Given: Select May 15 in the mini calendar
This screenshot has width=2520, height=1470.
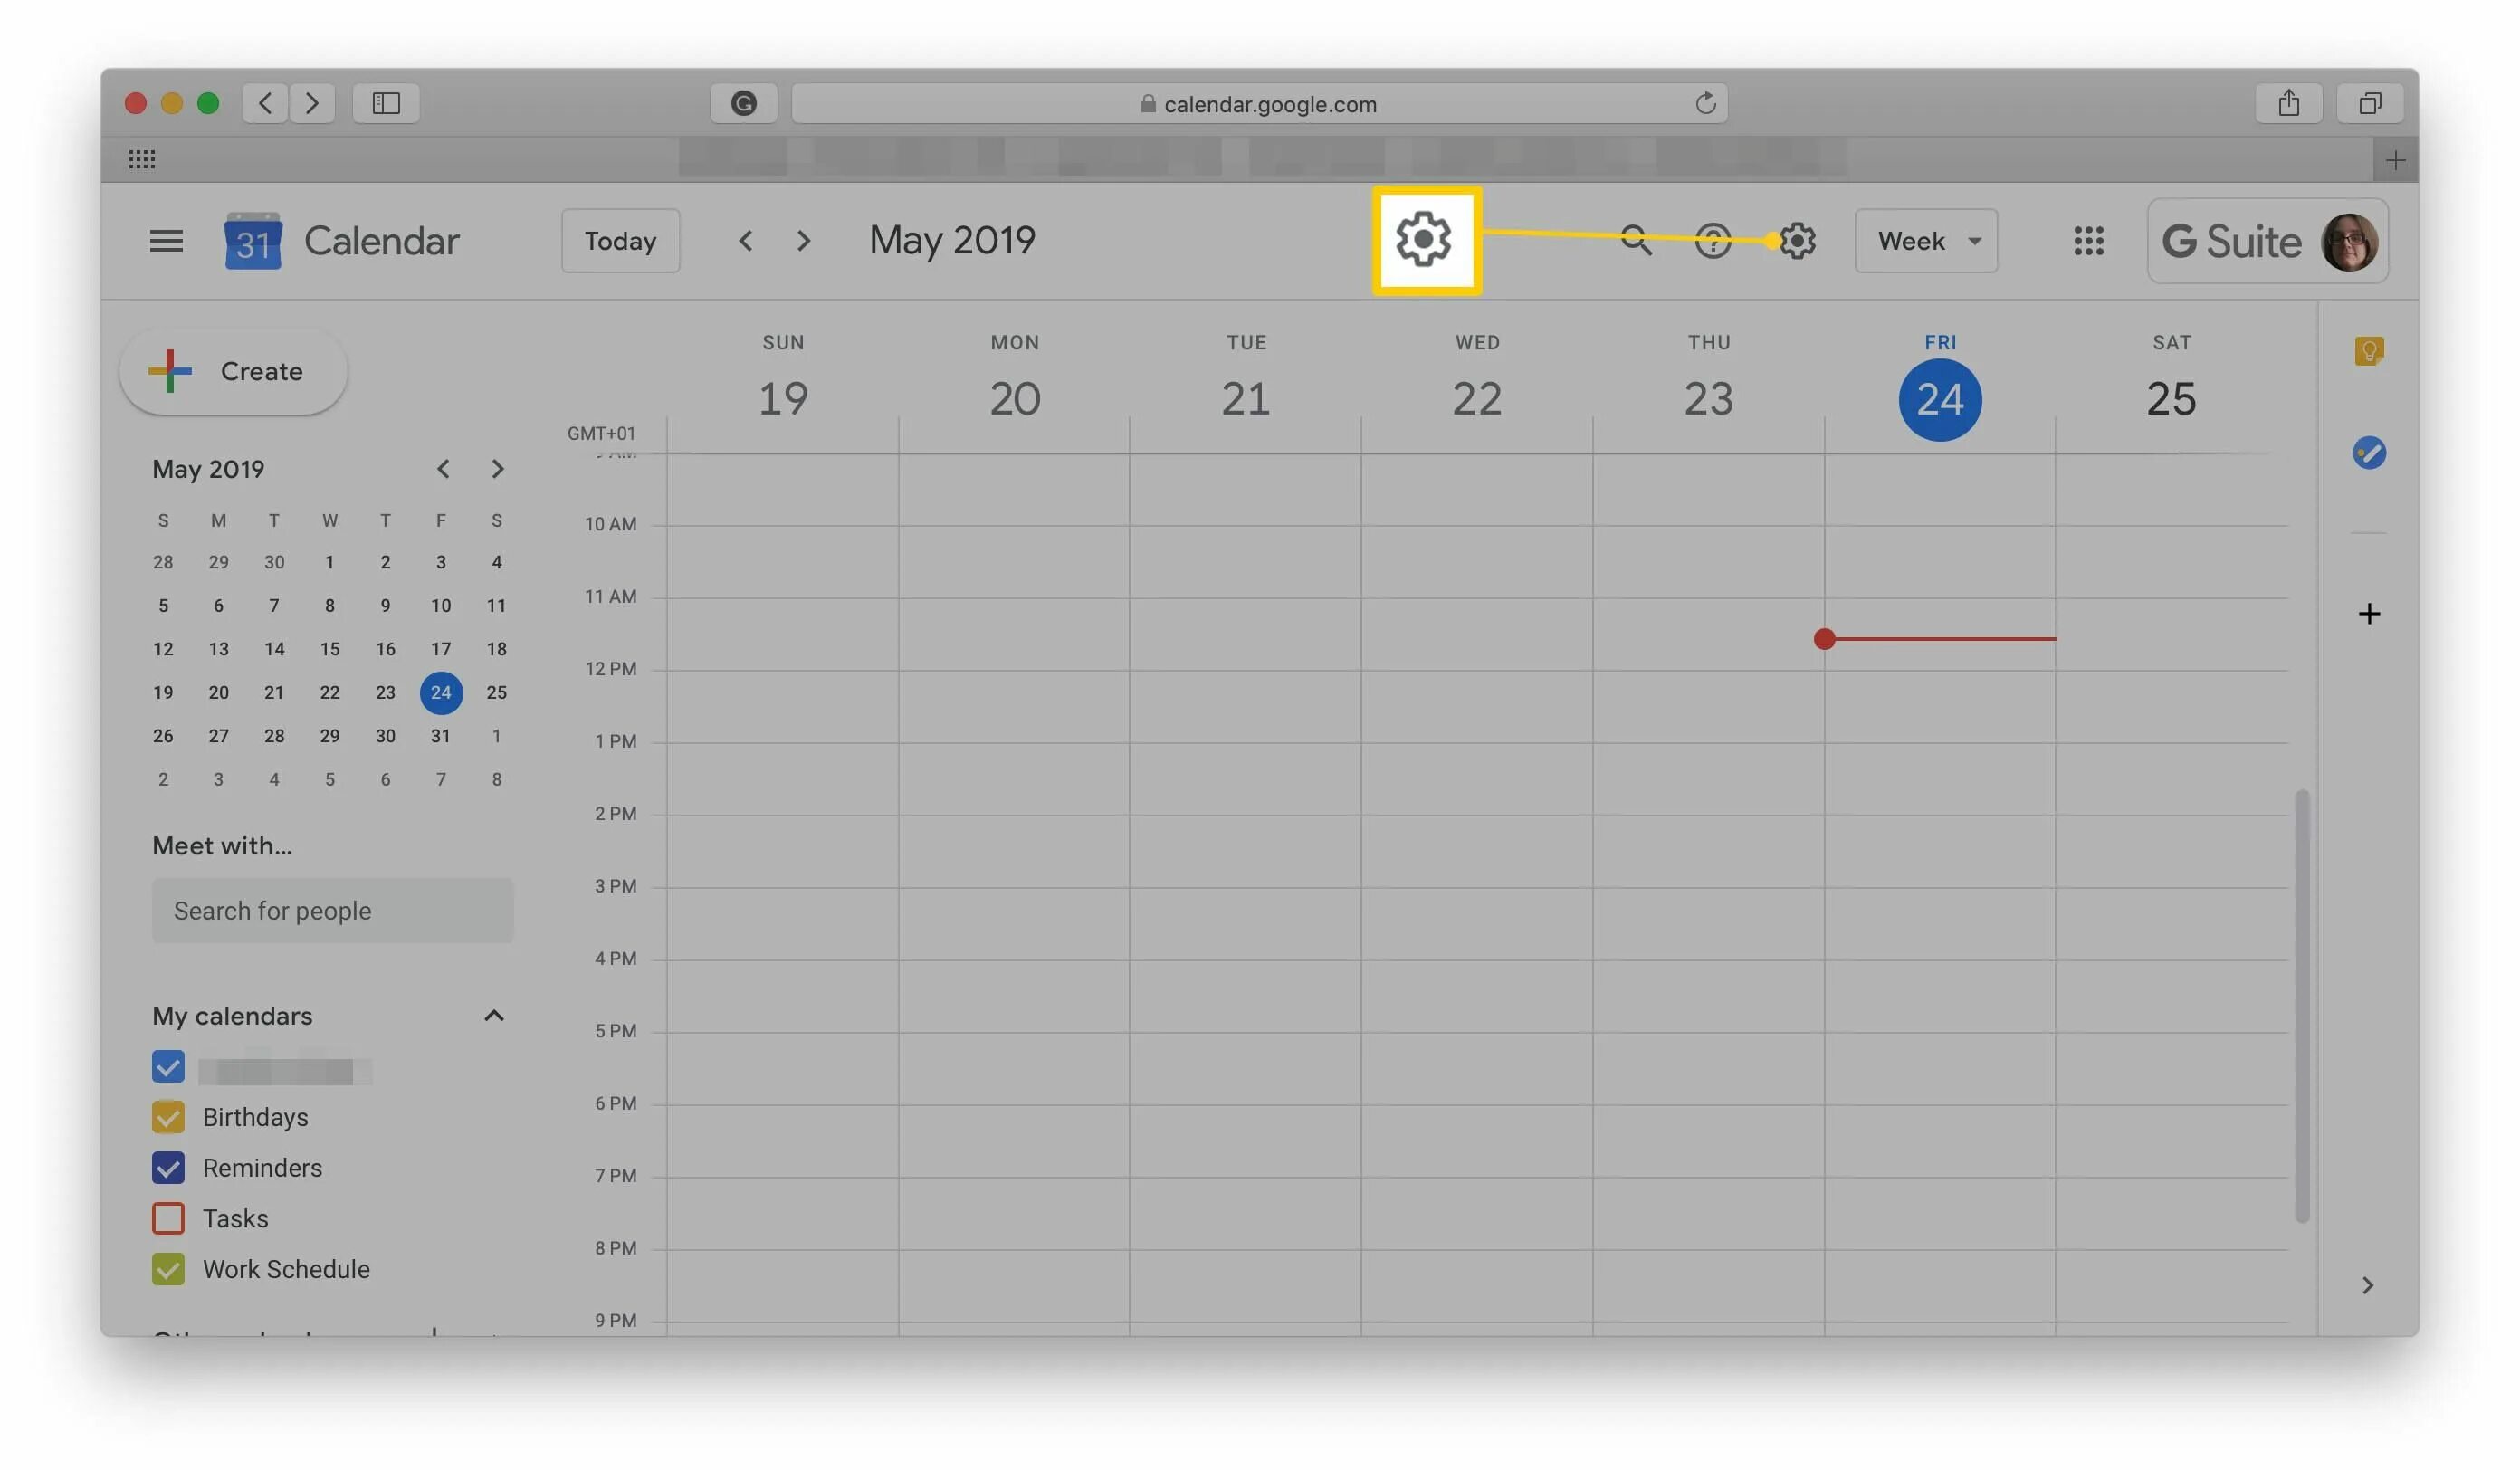Looking at the screenshot, I should tap(330, 649).
